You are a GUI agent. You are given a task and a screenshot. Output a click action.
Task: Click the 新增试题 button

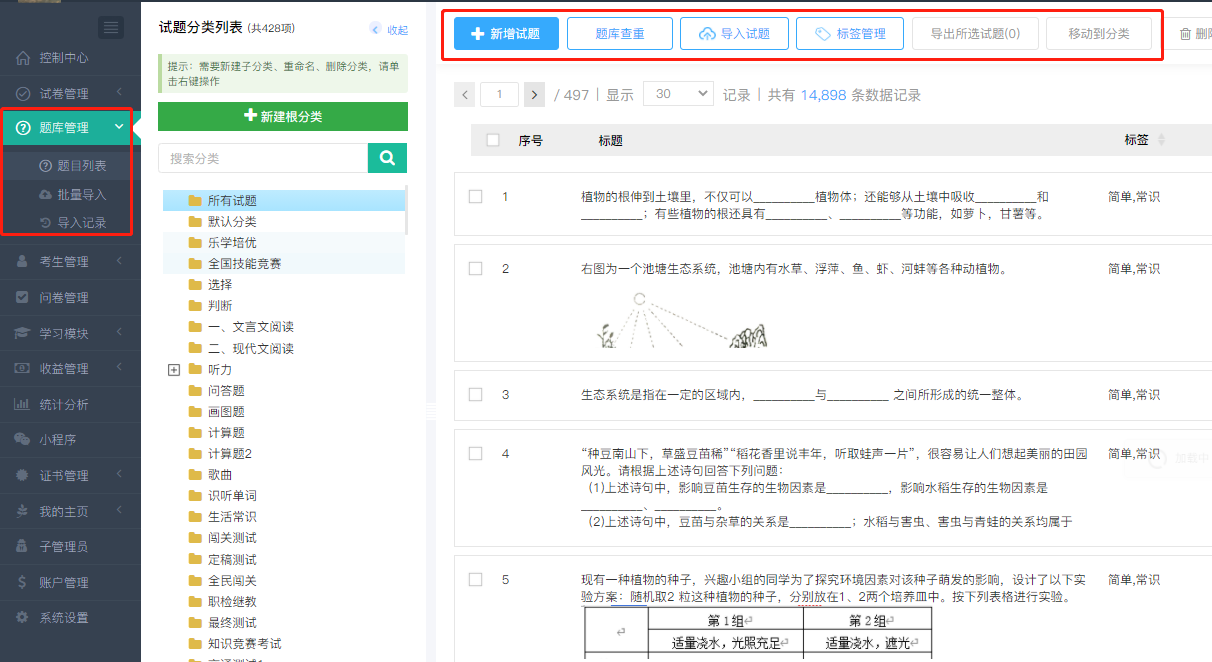pos(506,33)
